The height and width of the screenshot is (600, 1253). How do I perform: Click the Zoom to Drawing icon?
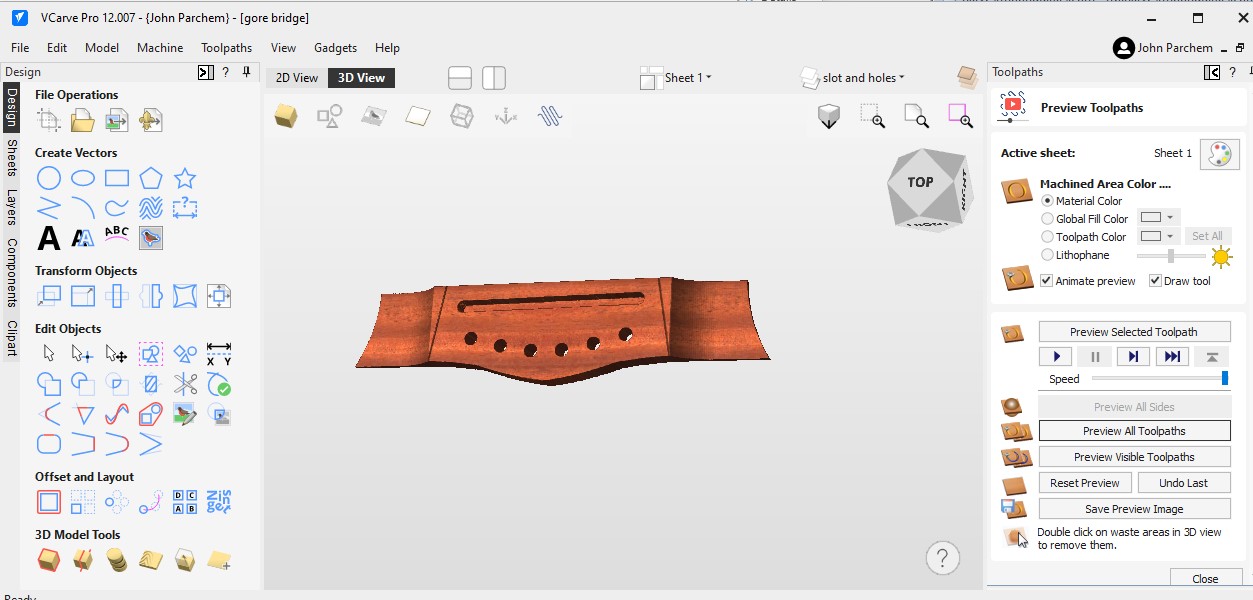pos(916,116)
